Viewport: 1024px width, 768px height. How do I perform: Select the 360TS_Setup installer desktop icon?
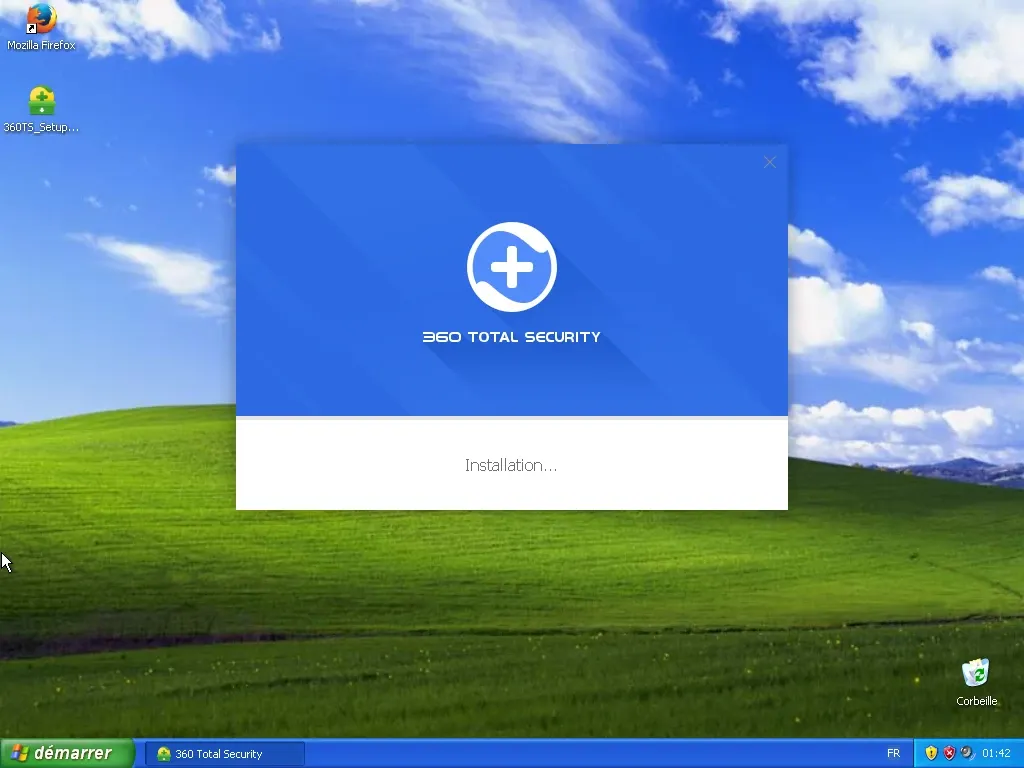[x=41, y=109]
